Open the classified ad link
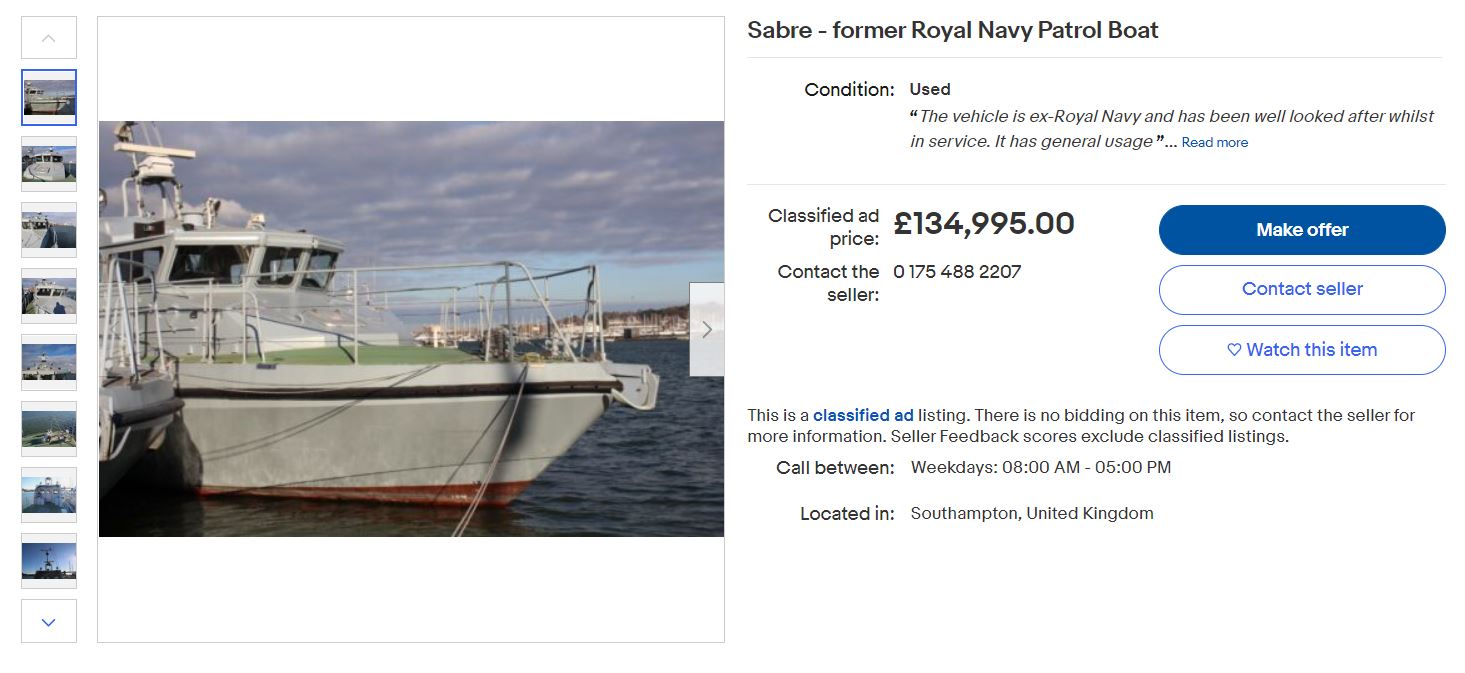Screen dimensions: 1465x673 tap(863, 415)
